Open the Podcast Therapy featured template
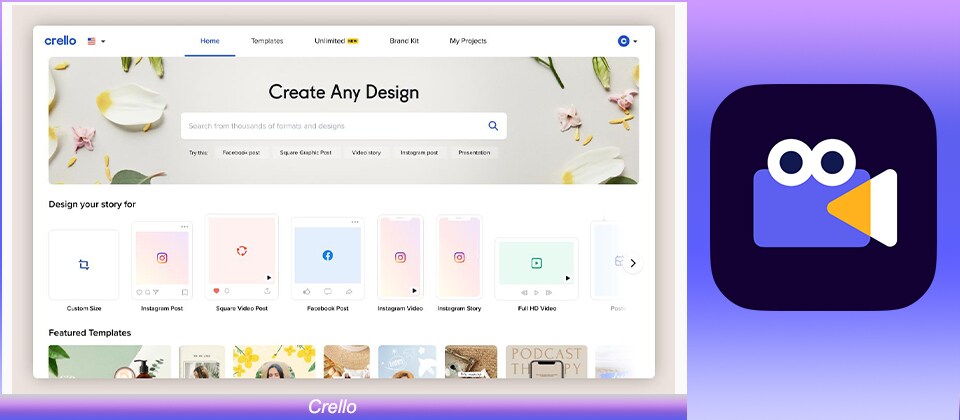The image size is (960, 420). point(546,361)
